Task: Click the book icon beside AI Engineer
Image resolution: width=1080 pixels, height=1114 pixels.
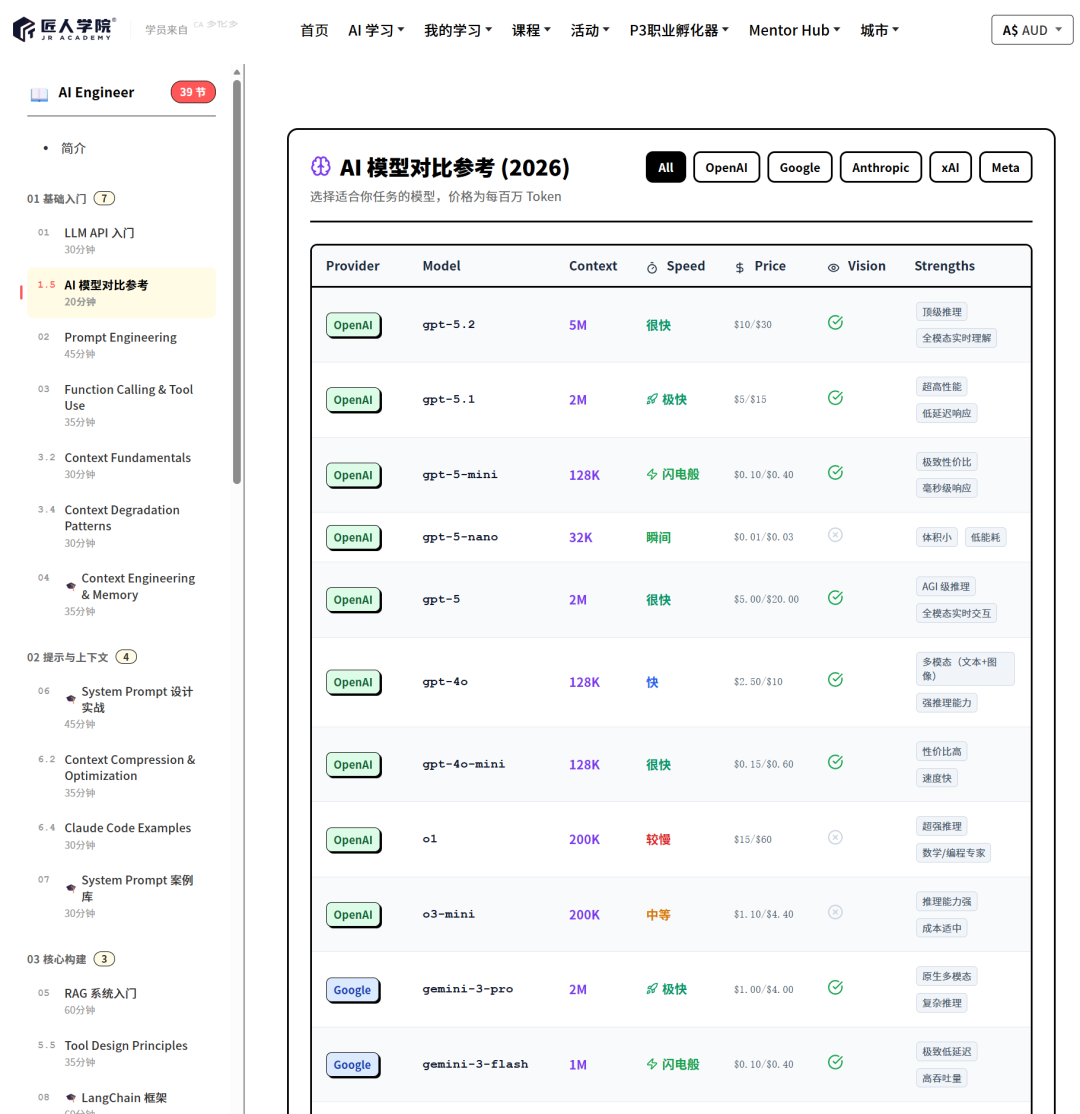Action: pos(39,93)
